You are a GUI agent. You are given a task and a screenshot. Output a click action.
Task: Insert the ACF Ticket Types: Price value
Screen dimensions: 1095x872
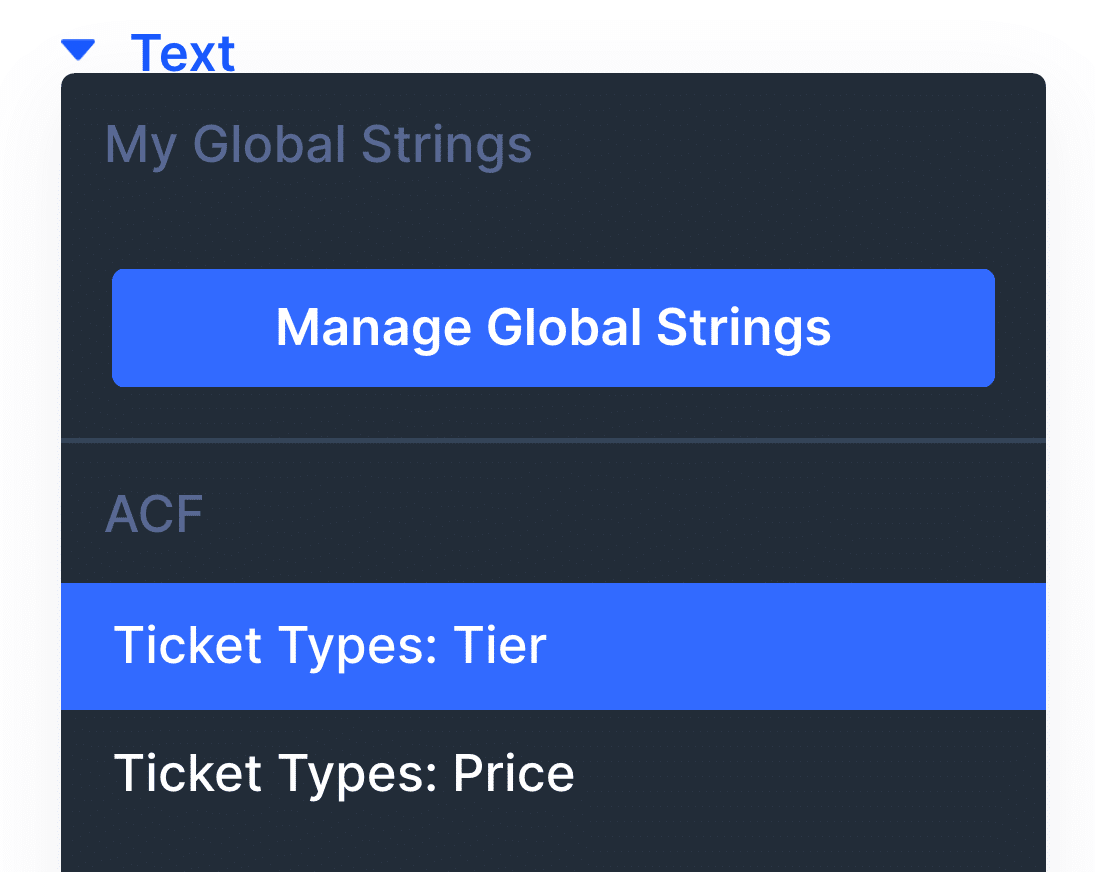(553, 774)
